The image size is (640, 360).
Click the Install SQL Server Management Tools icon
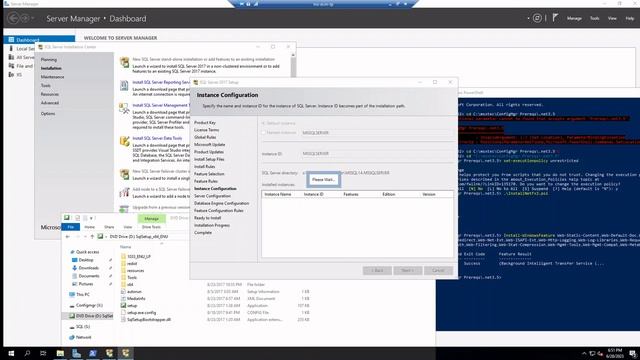124,108
